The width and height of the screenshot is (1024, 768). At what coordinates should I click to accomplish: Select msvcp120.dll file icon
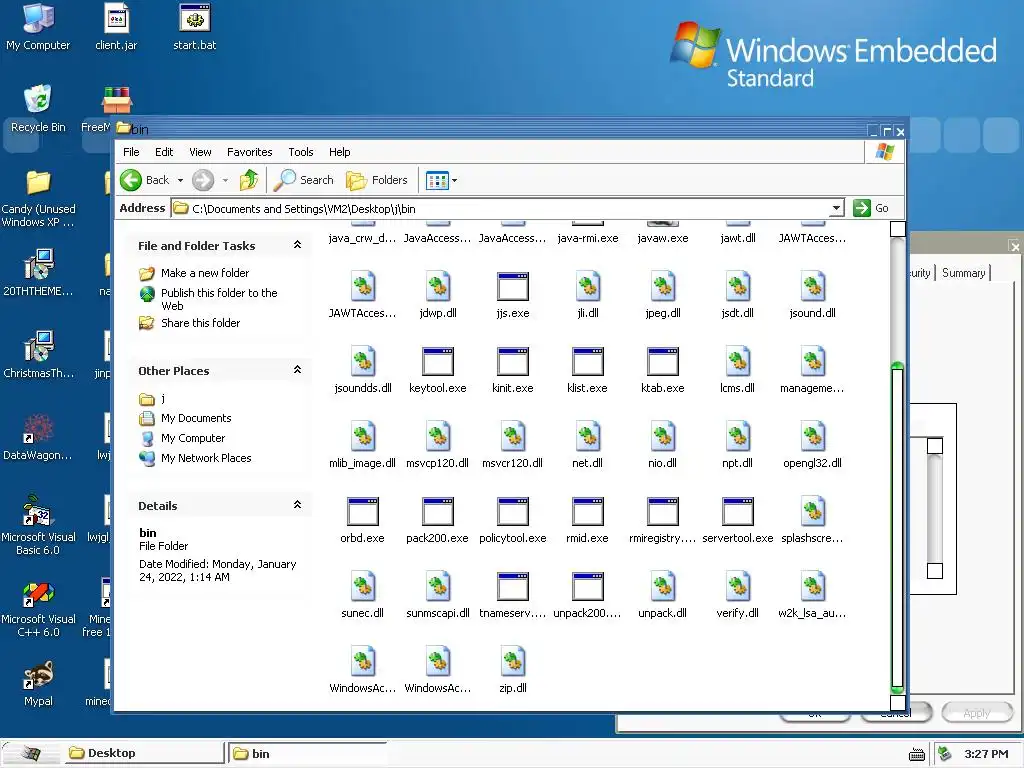point(438,436)
